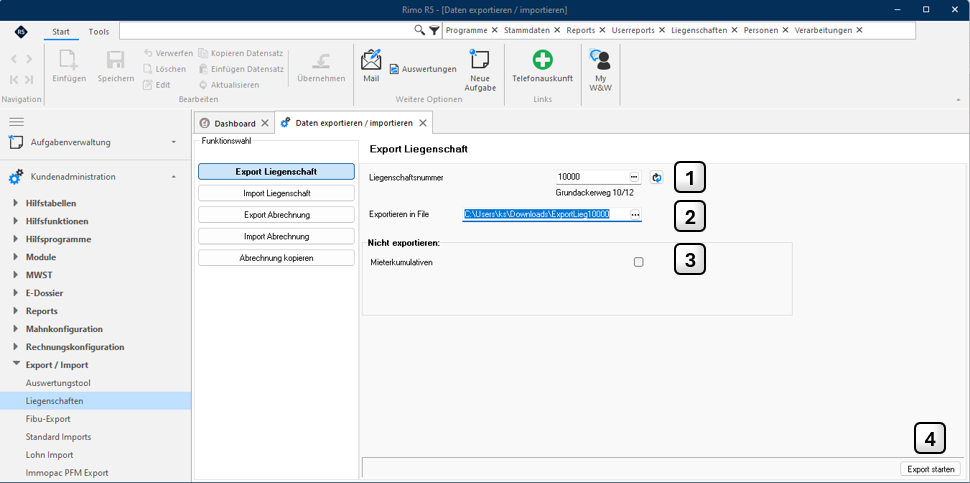Viewport: 970px width, 483px height.
Task: Click the filter funnel icon
Action: 434,30
